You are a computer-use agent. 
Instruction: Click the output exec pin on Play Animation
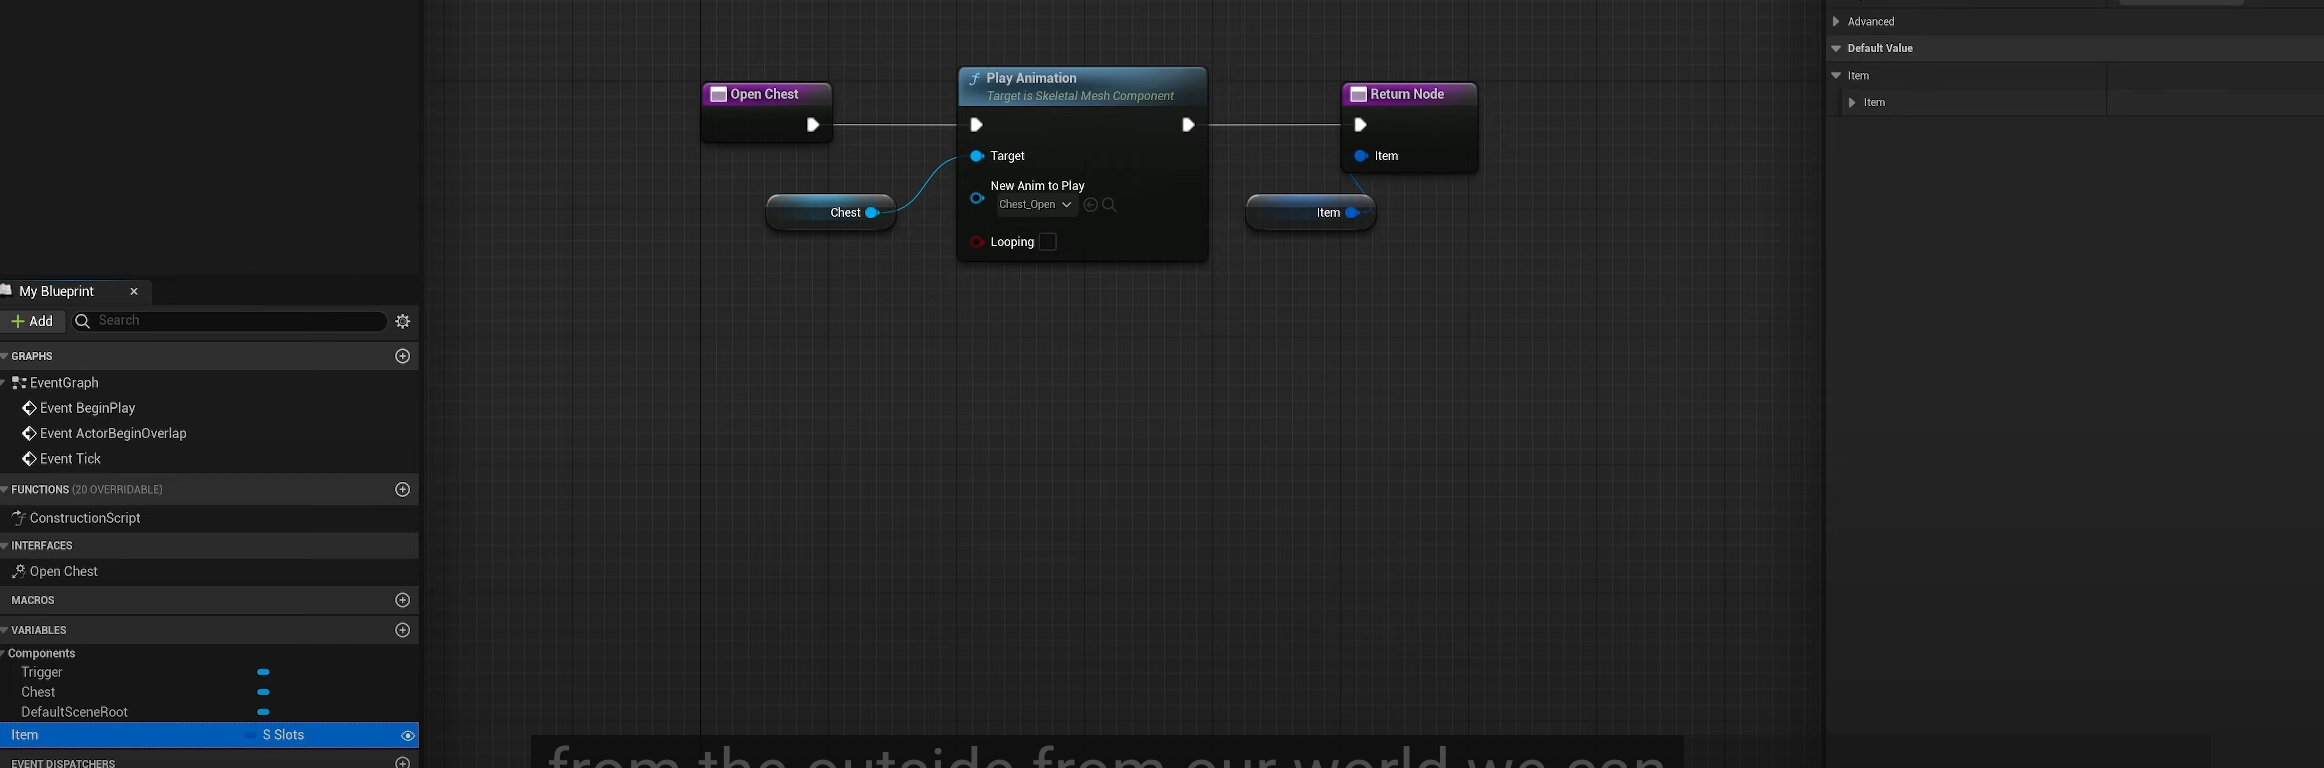click(1188, 125)
